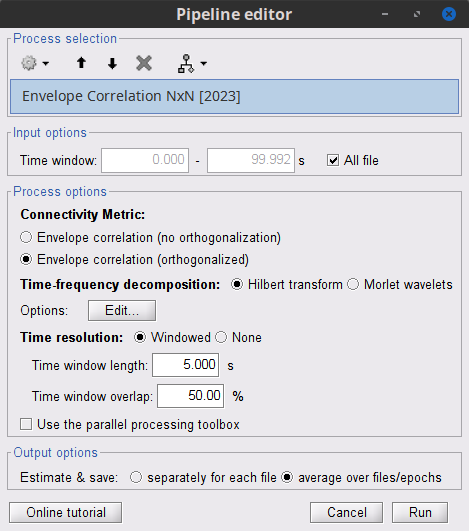Select Envelope Correlation NxN [2023] process
Viewport: 469px width, 531px height.
(234, 97)
